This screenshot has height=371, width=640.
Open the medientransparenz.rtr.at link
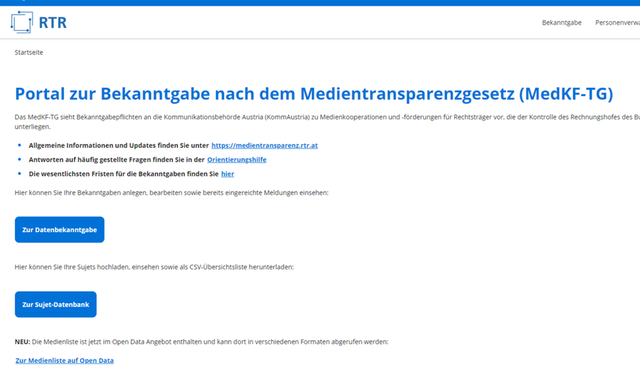(x=264, y=145)
